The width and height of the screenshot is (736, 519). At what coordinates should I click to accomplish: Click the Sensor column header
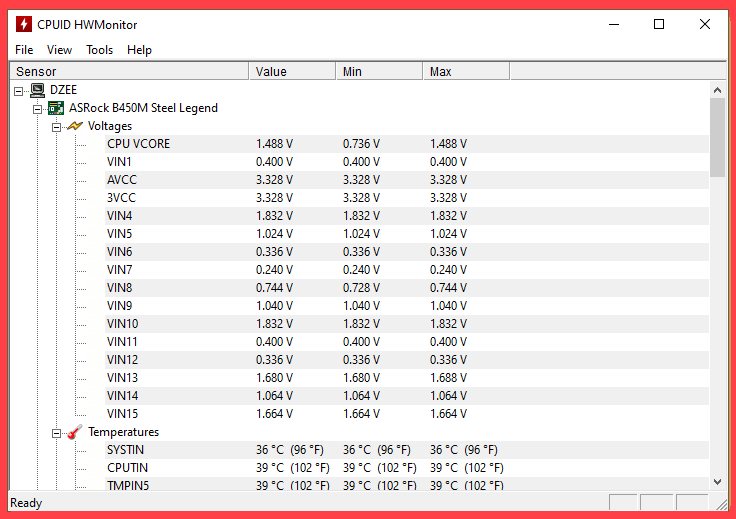pos(129,71)
